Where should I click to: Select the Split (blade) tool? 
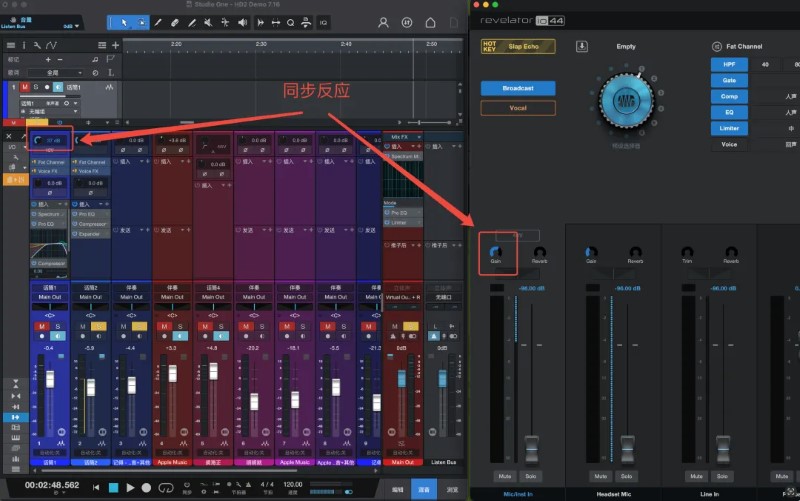click(158, 22)
